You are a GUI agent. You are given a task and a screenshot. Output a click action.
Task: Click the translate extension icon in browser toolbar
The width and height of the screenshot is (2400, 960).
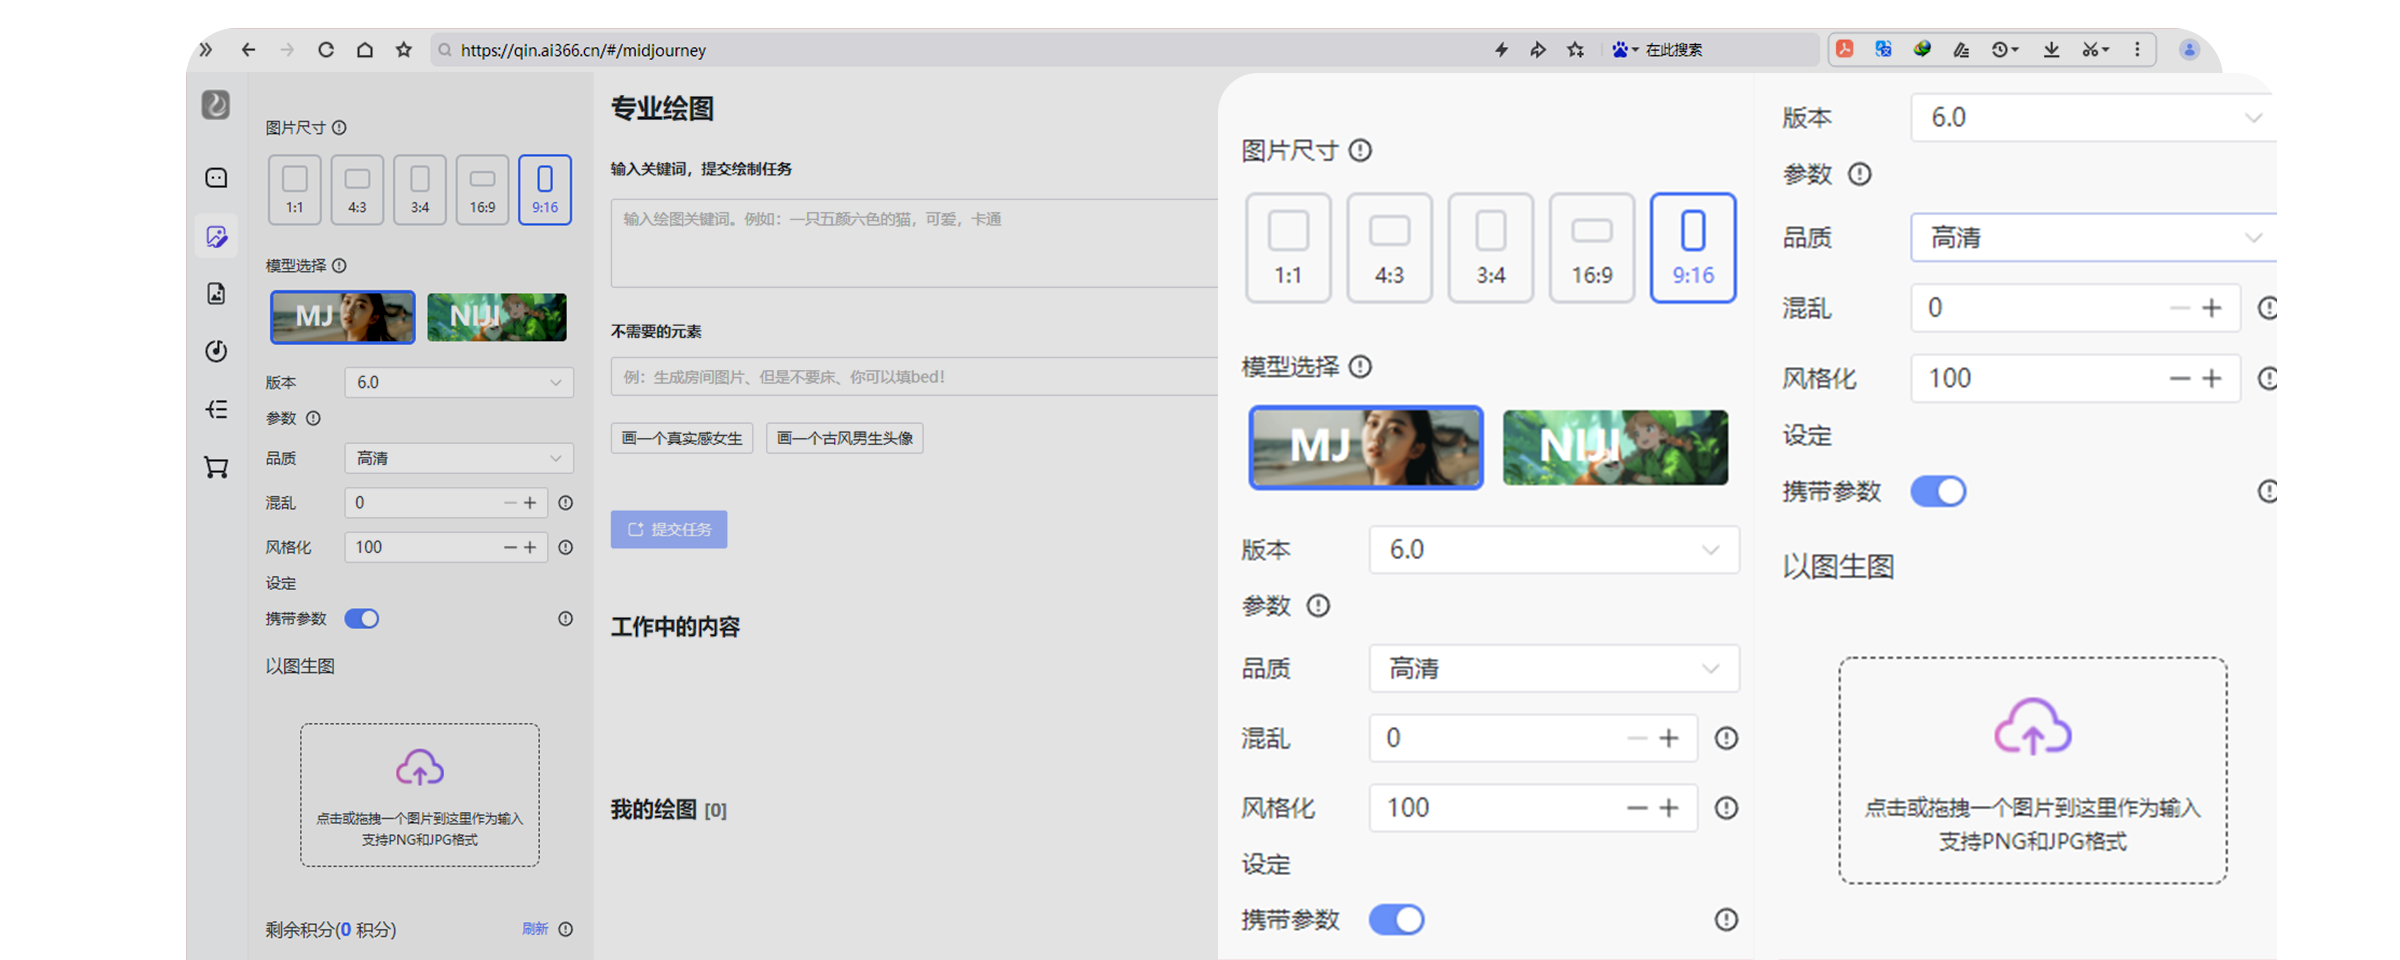click(x=1883, y=49)
